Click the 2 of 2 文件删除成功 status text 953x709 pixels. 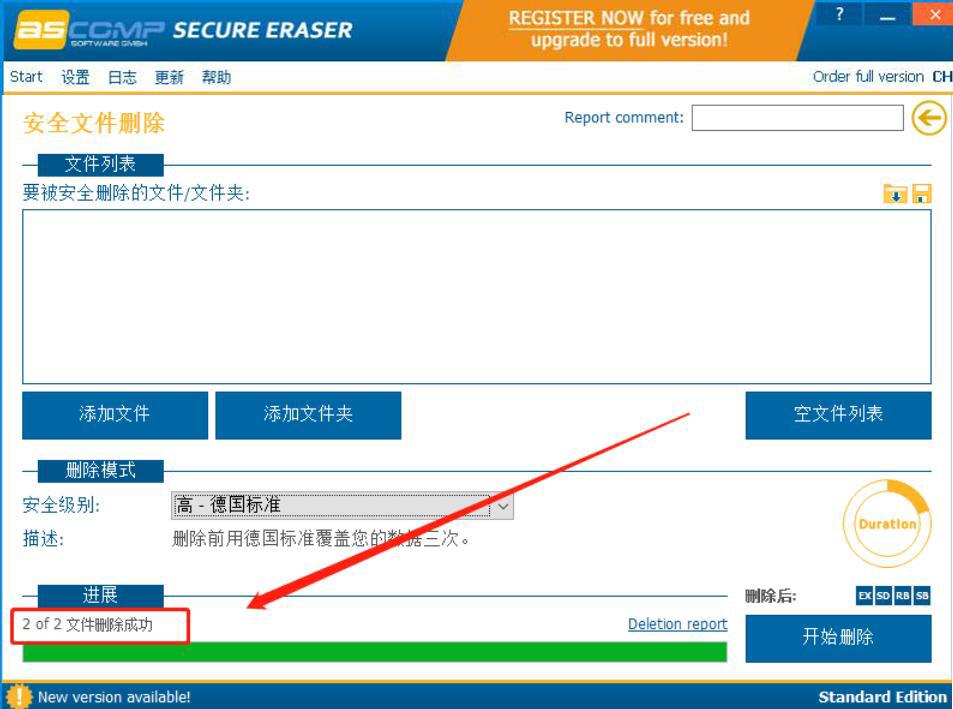(x=87, y=625)
